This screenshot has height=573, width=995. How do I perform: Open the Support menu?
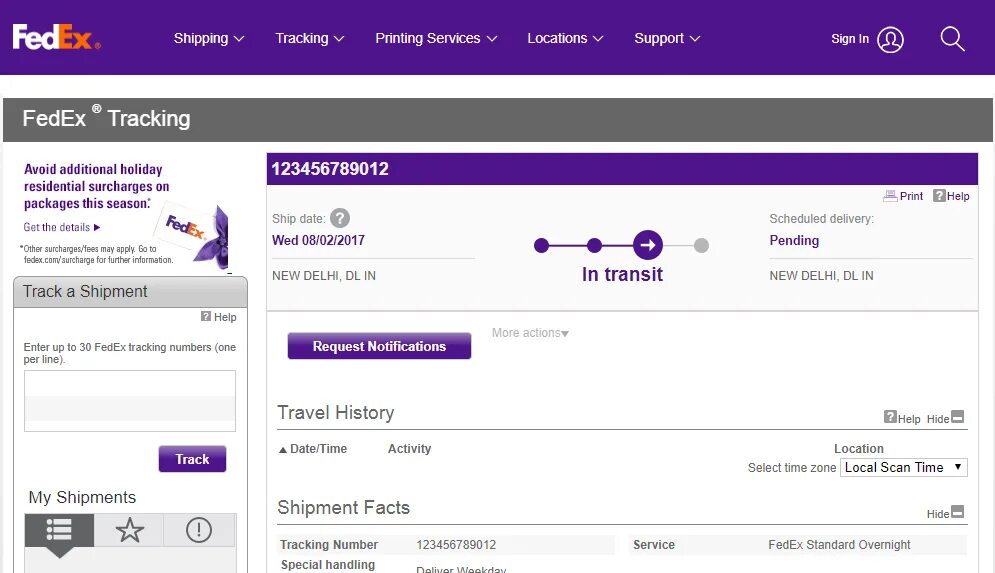coord(667,38)
